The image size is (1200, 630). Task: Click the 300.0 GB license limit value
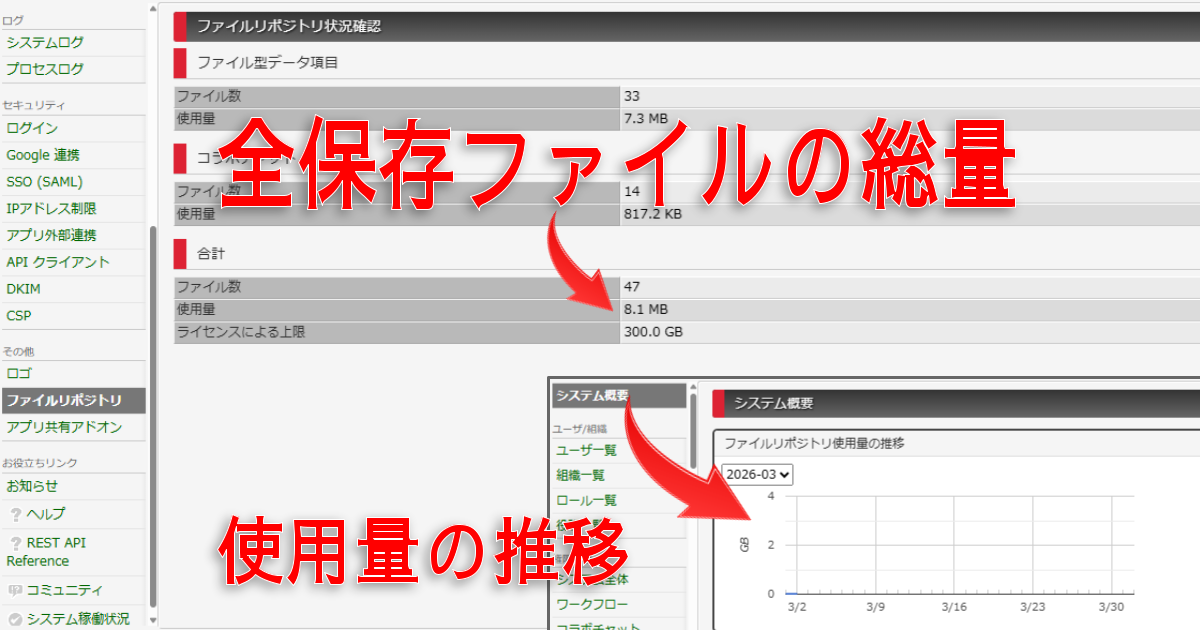coord(653,331)
